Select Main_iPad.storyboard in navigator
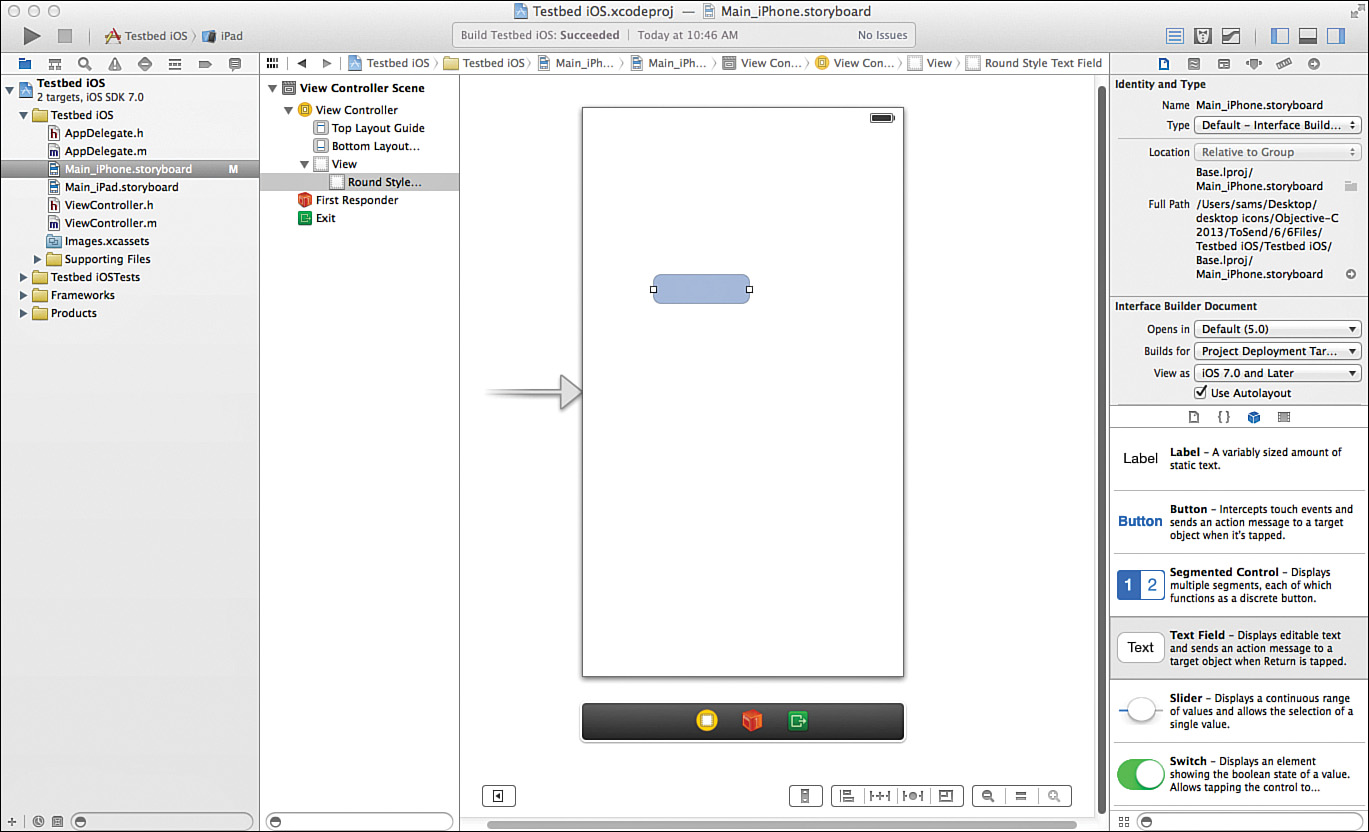The height and width of the screenshot is (832, 1369). pyautogui.click(x=122, y=187)
